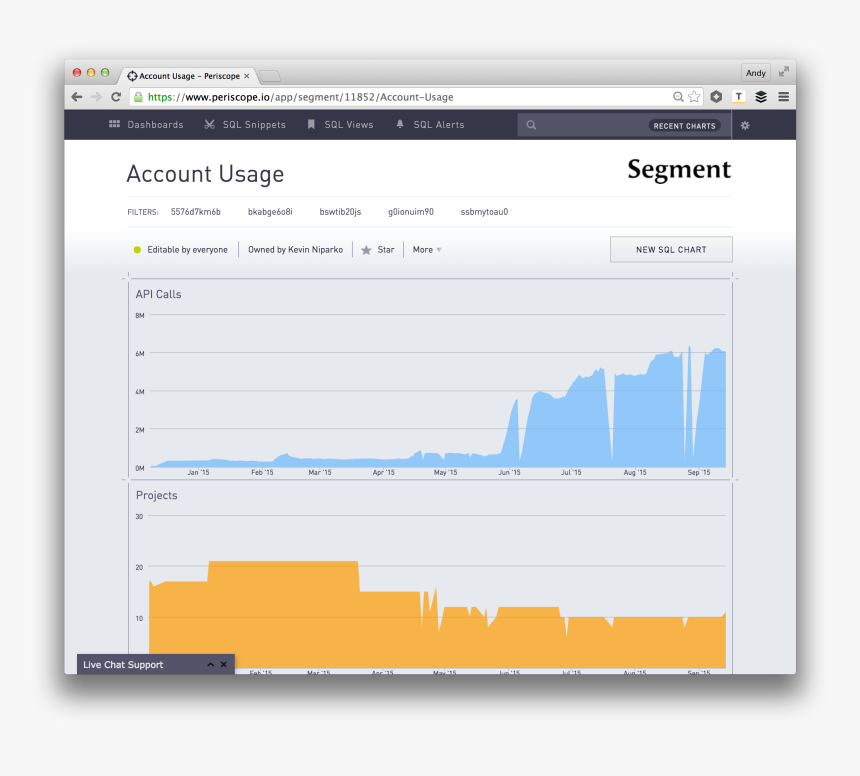Click the star icon beside Star
Image resolution: width=860 pixels, height=776 pixels.
tap(366, 250)
